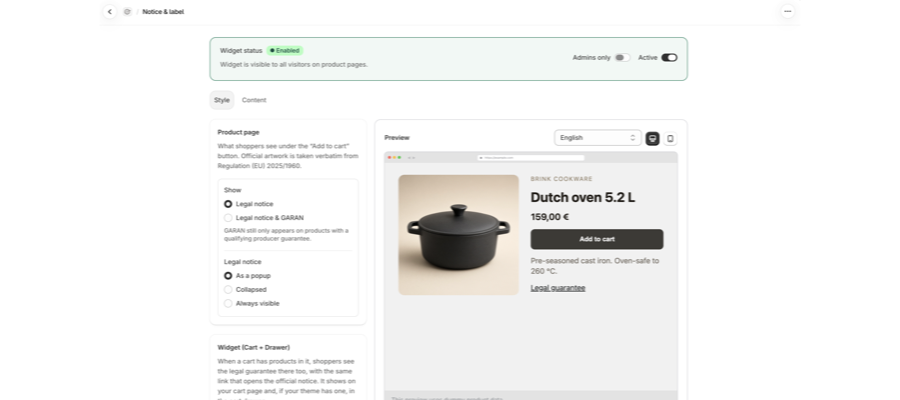Click the 159,00 € price
900x400 pixels.
(549, 217)
